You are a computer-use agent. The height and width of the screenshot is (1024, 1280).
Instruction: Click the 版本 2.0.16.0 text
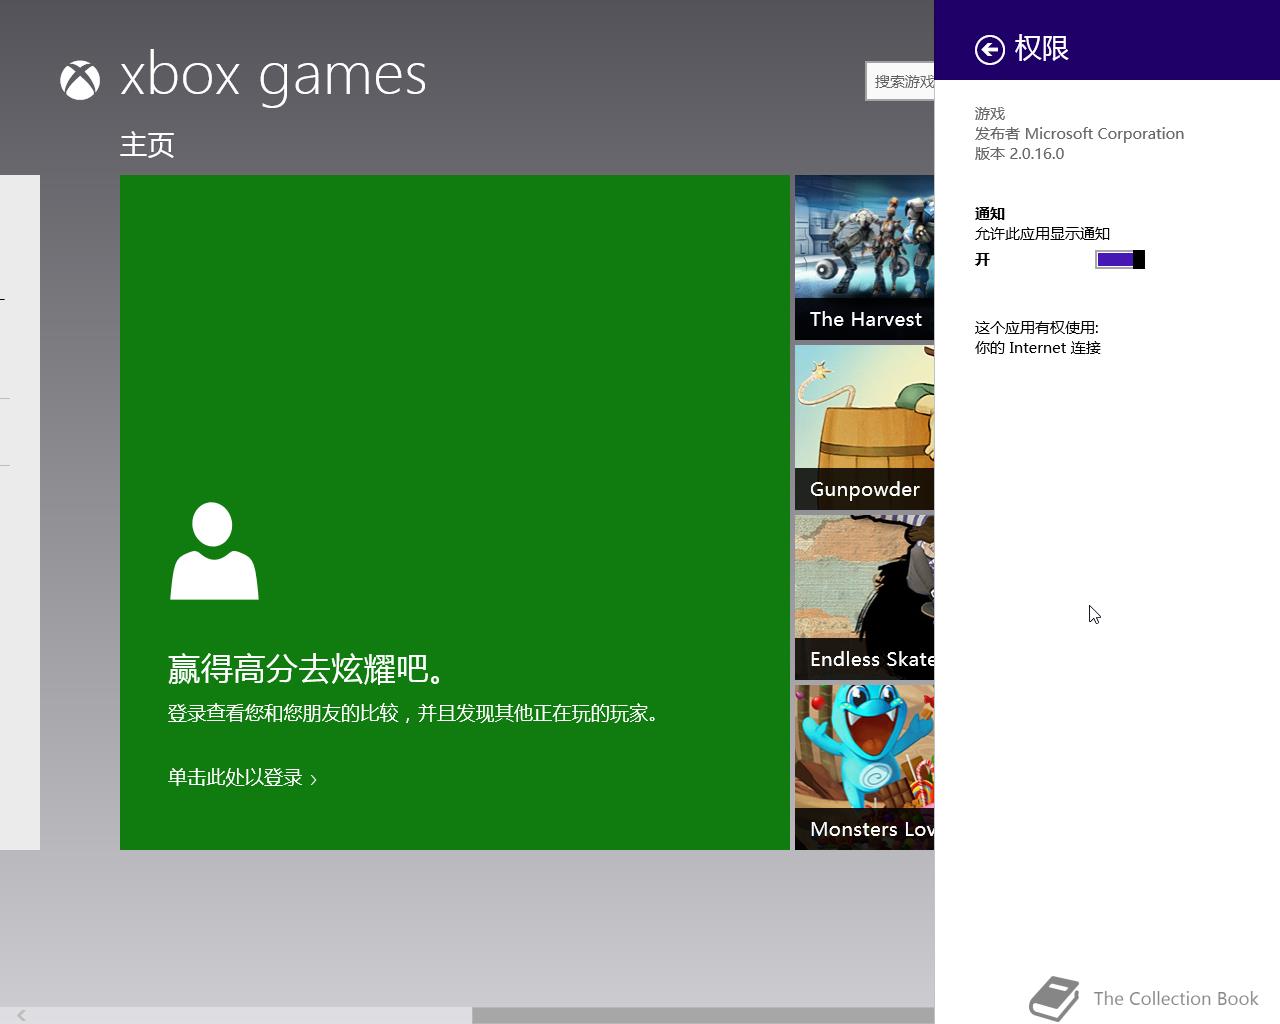(x=1019, y=154)
